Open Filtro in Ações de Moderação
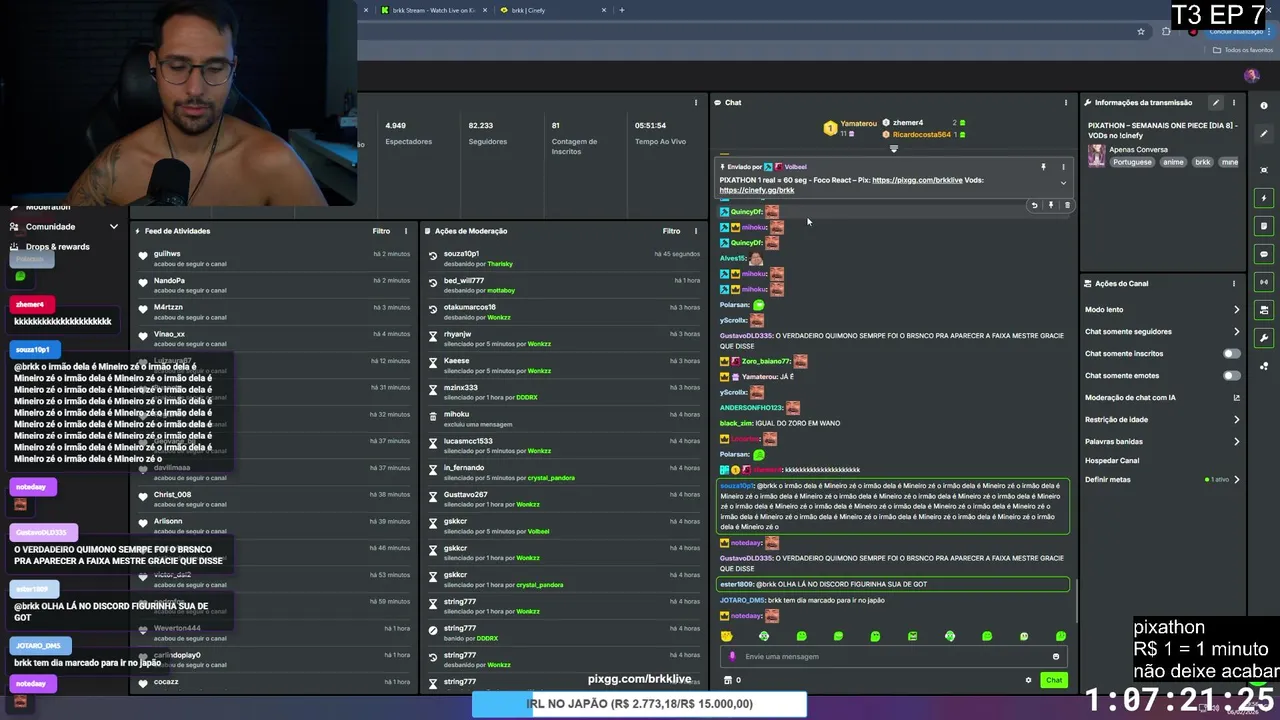Viewport: 1280px width, 720px height. tap(671, 231)
